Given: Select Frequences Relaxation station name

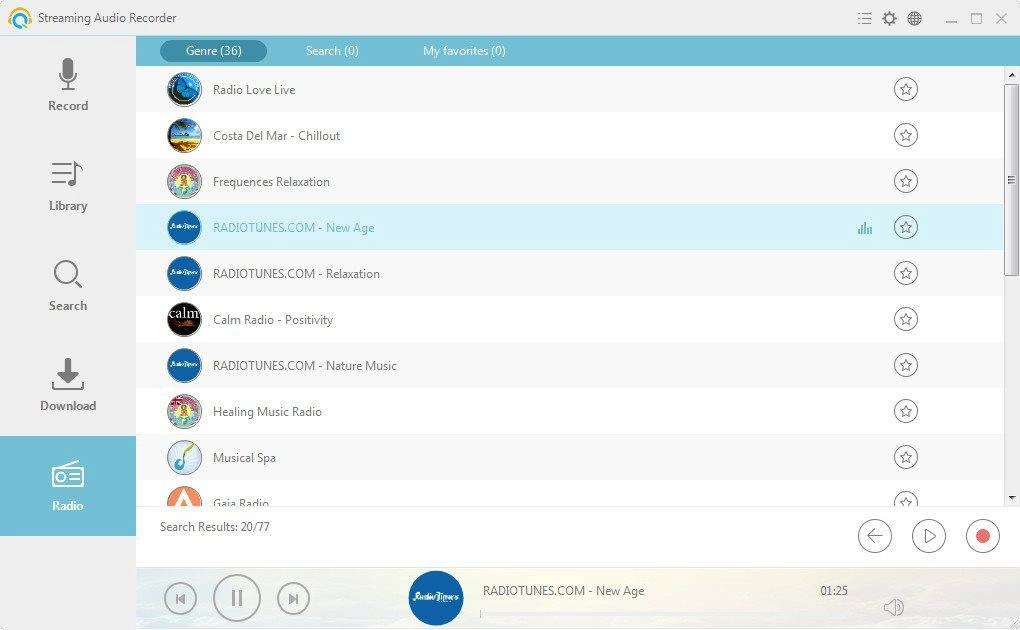Looking at the screenshot, I should 271,182.
